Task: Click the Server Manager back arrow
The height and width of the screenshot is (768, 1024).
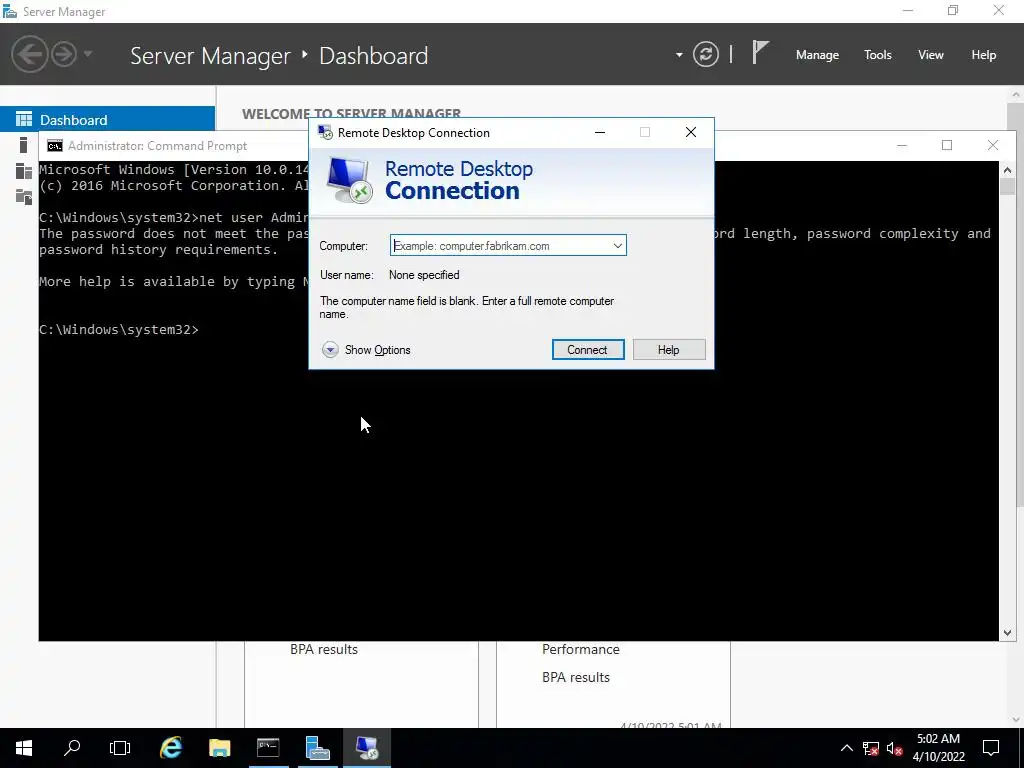Action: coord(30,54)
